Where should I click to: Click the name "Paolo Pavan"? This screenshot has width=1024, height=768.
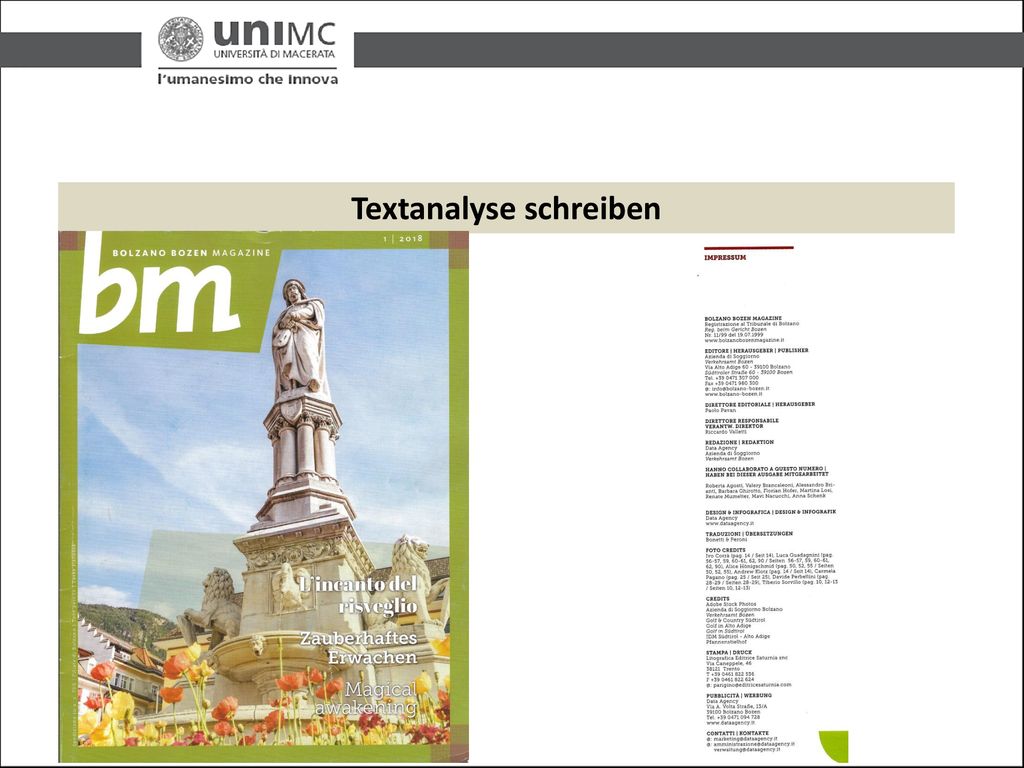(x=720, y=410)
